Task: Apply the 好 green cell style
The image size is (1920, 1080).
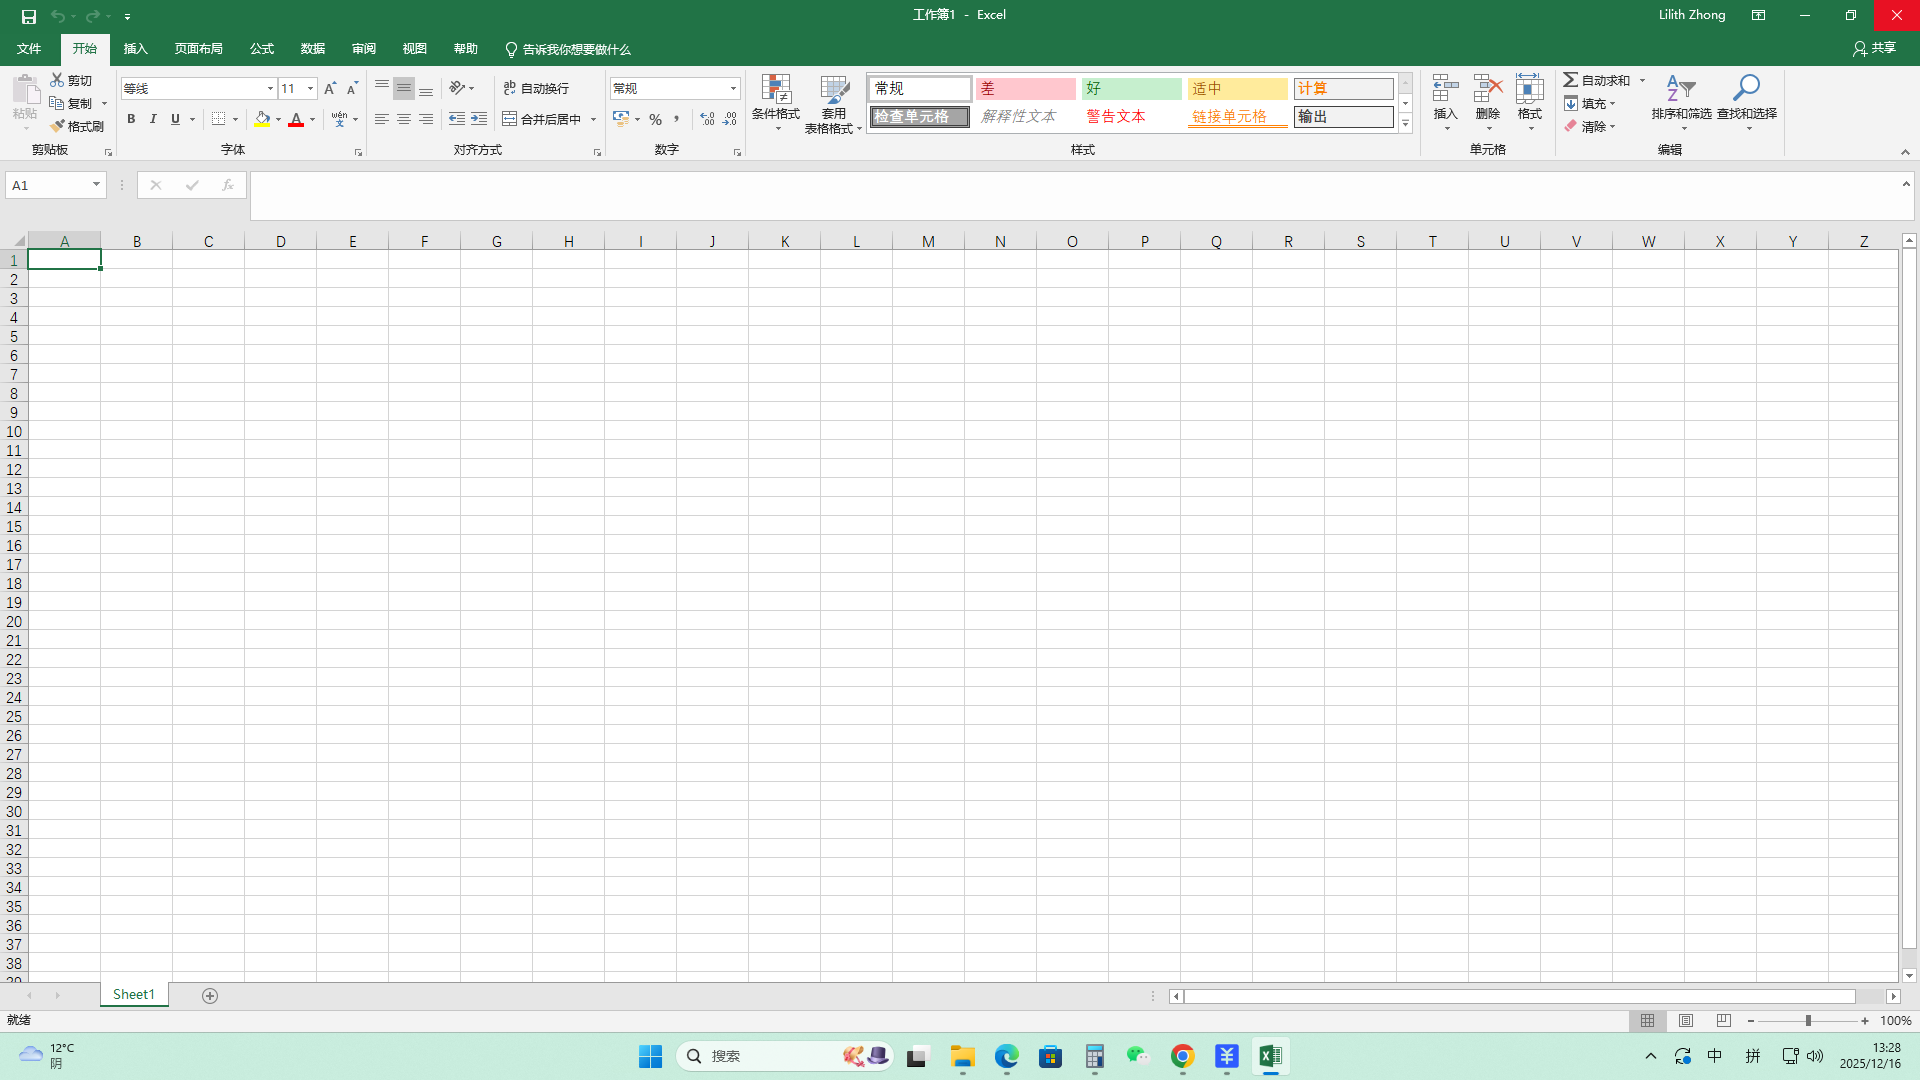Action: tap(1131, 88)
